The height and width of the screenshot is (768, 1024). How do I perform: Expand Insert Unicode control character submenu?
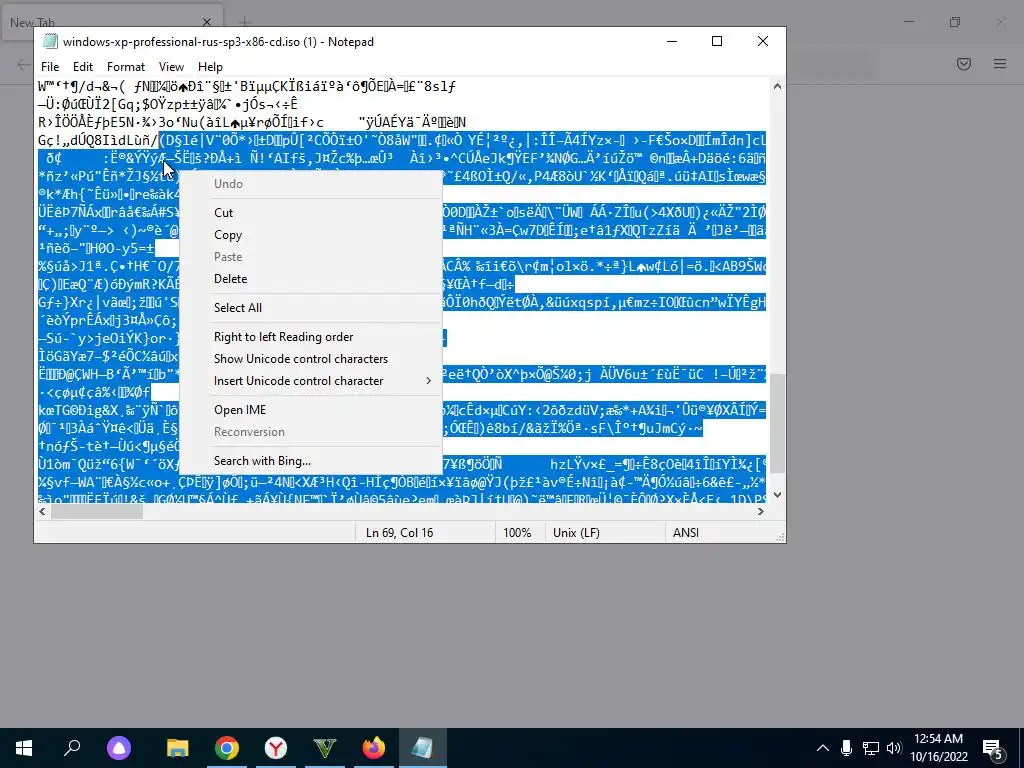(311, 381)
